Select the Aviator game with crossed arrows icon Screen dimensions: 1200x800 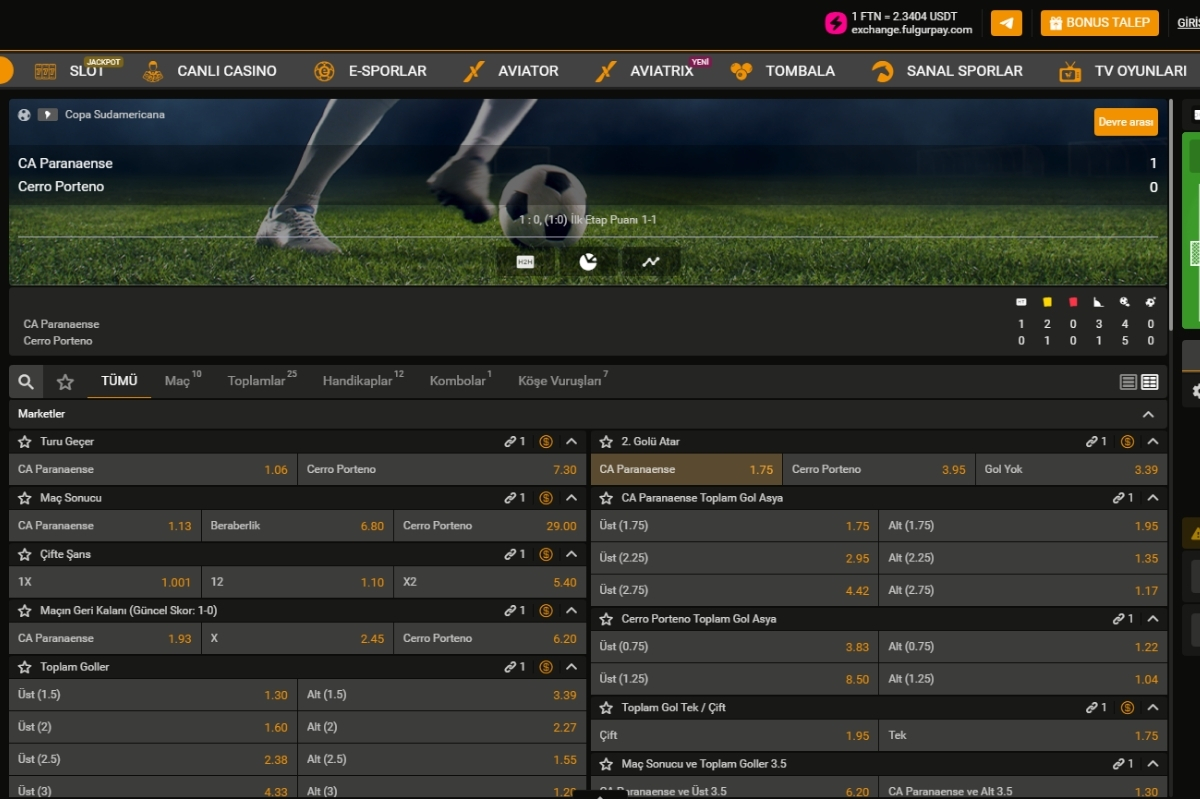point(472,70)
